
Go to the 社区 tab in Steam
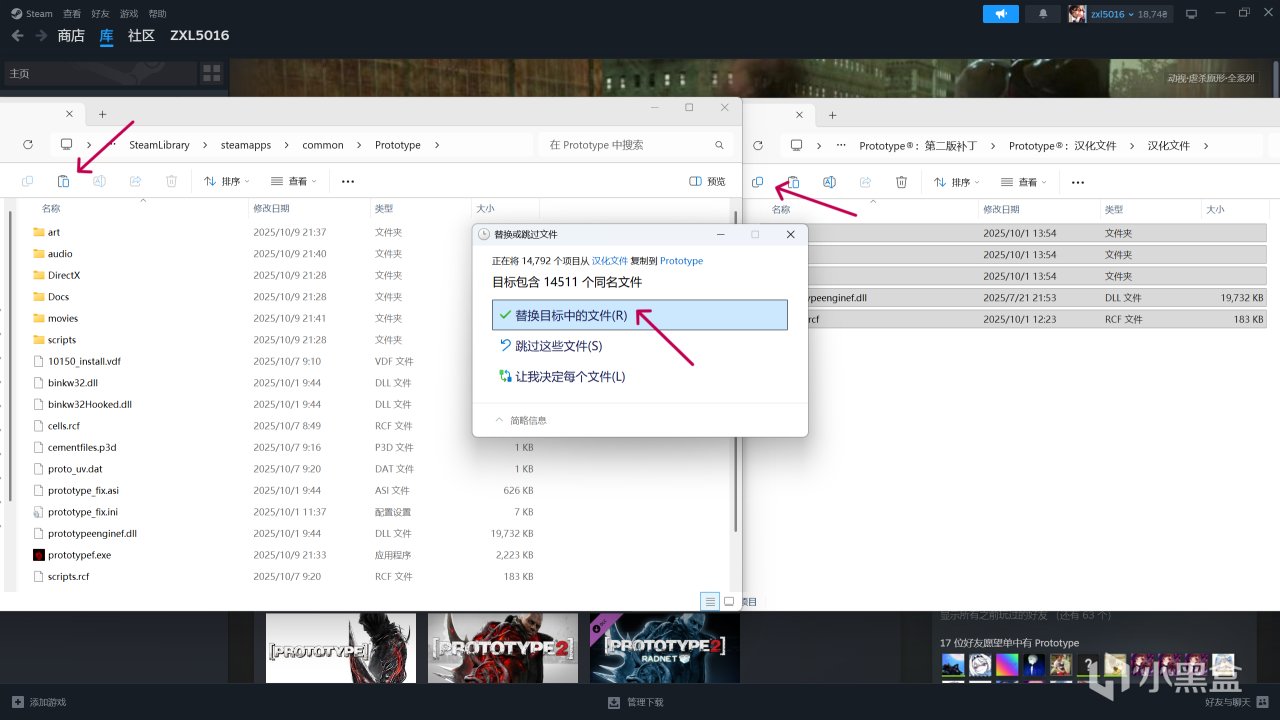(141, 35)
